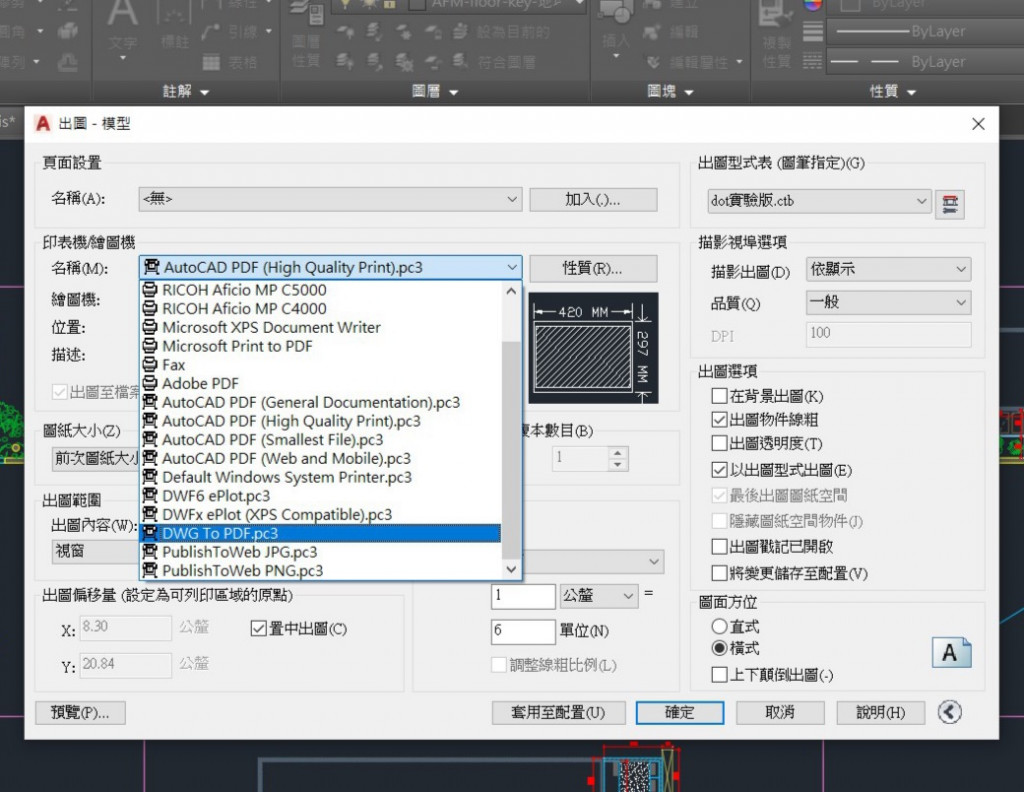Open the 公釐 units dropdown
This screenshot has width=1024, height=792.
pos(598,596)
